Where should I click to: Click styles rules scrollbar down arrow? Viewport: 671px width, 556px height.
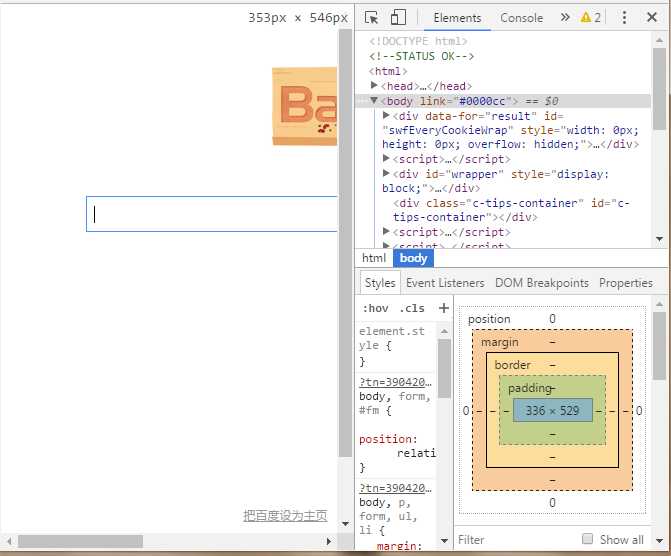tap(444, 541)
